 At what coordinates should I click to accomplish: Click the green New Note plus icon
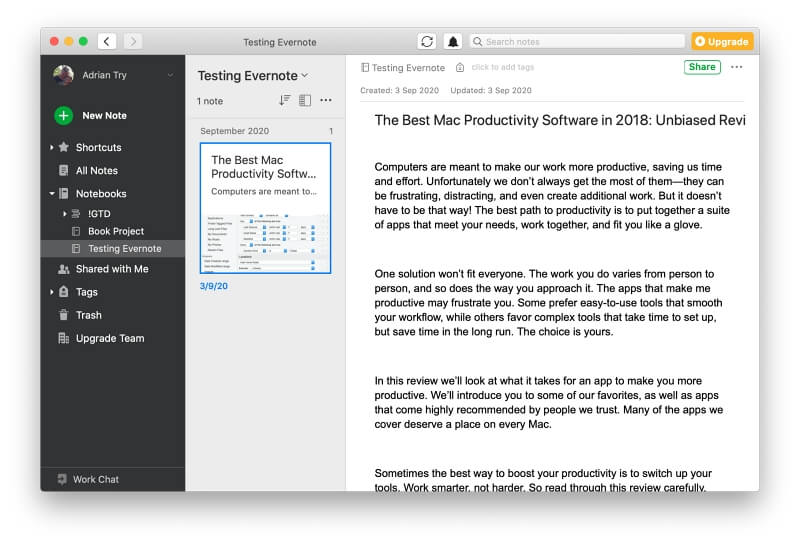point(64,115)
